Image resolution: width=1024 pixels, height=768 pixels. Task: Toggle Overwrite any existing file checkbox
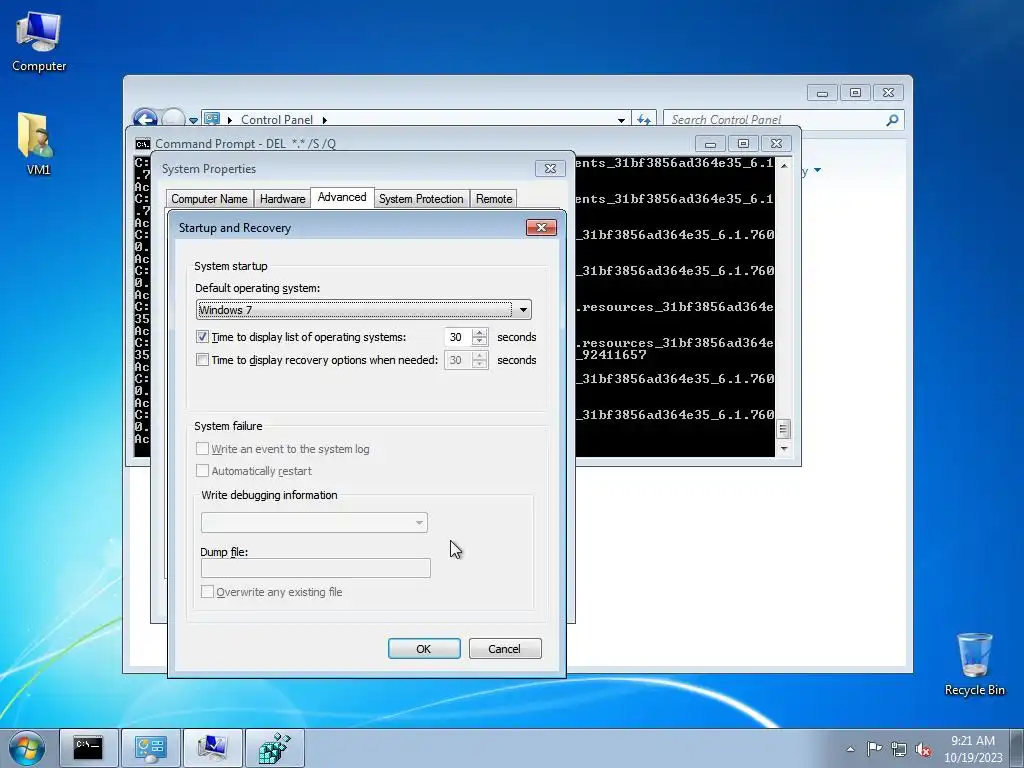[x=207, y=592]
